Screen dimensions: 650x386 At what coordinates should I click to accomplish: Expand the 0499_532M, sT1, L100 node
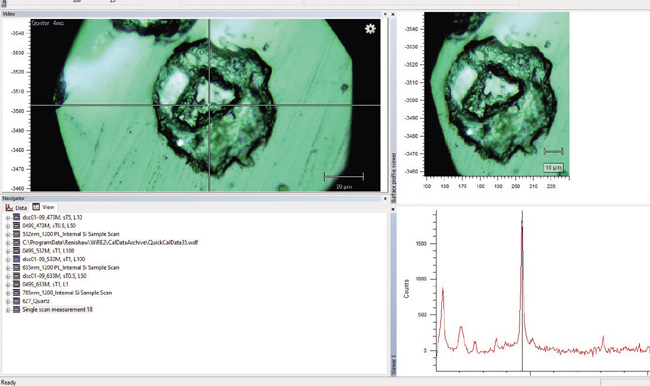8,251
